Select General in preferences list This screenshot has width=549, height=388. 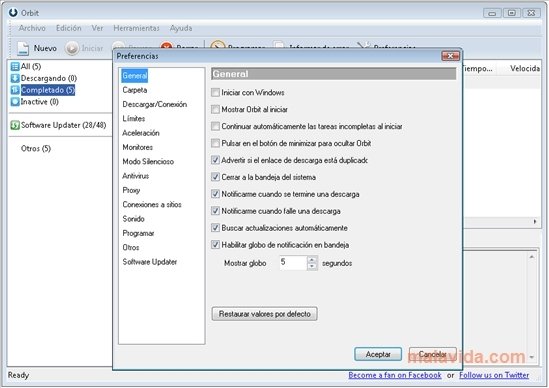tap(135, 76)
